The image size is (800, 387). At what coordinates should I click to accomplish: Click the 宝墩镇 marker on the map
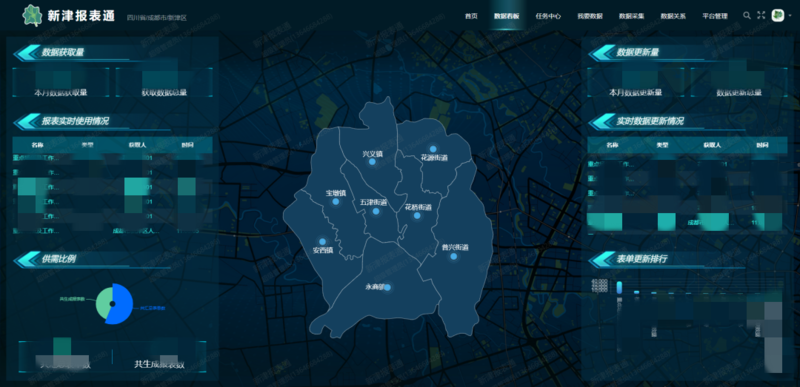pos(336,202)
